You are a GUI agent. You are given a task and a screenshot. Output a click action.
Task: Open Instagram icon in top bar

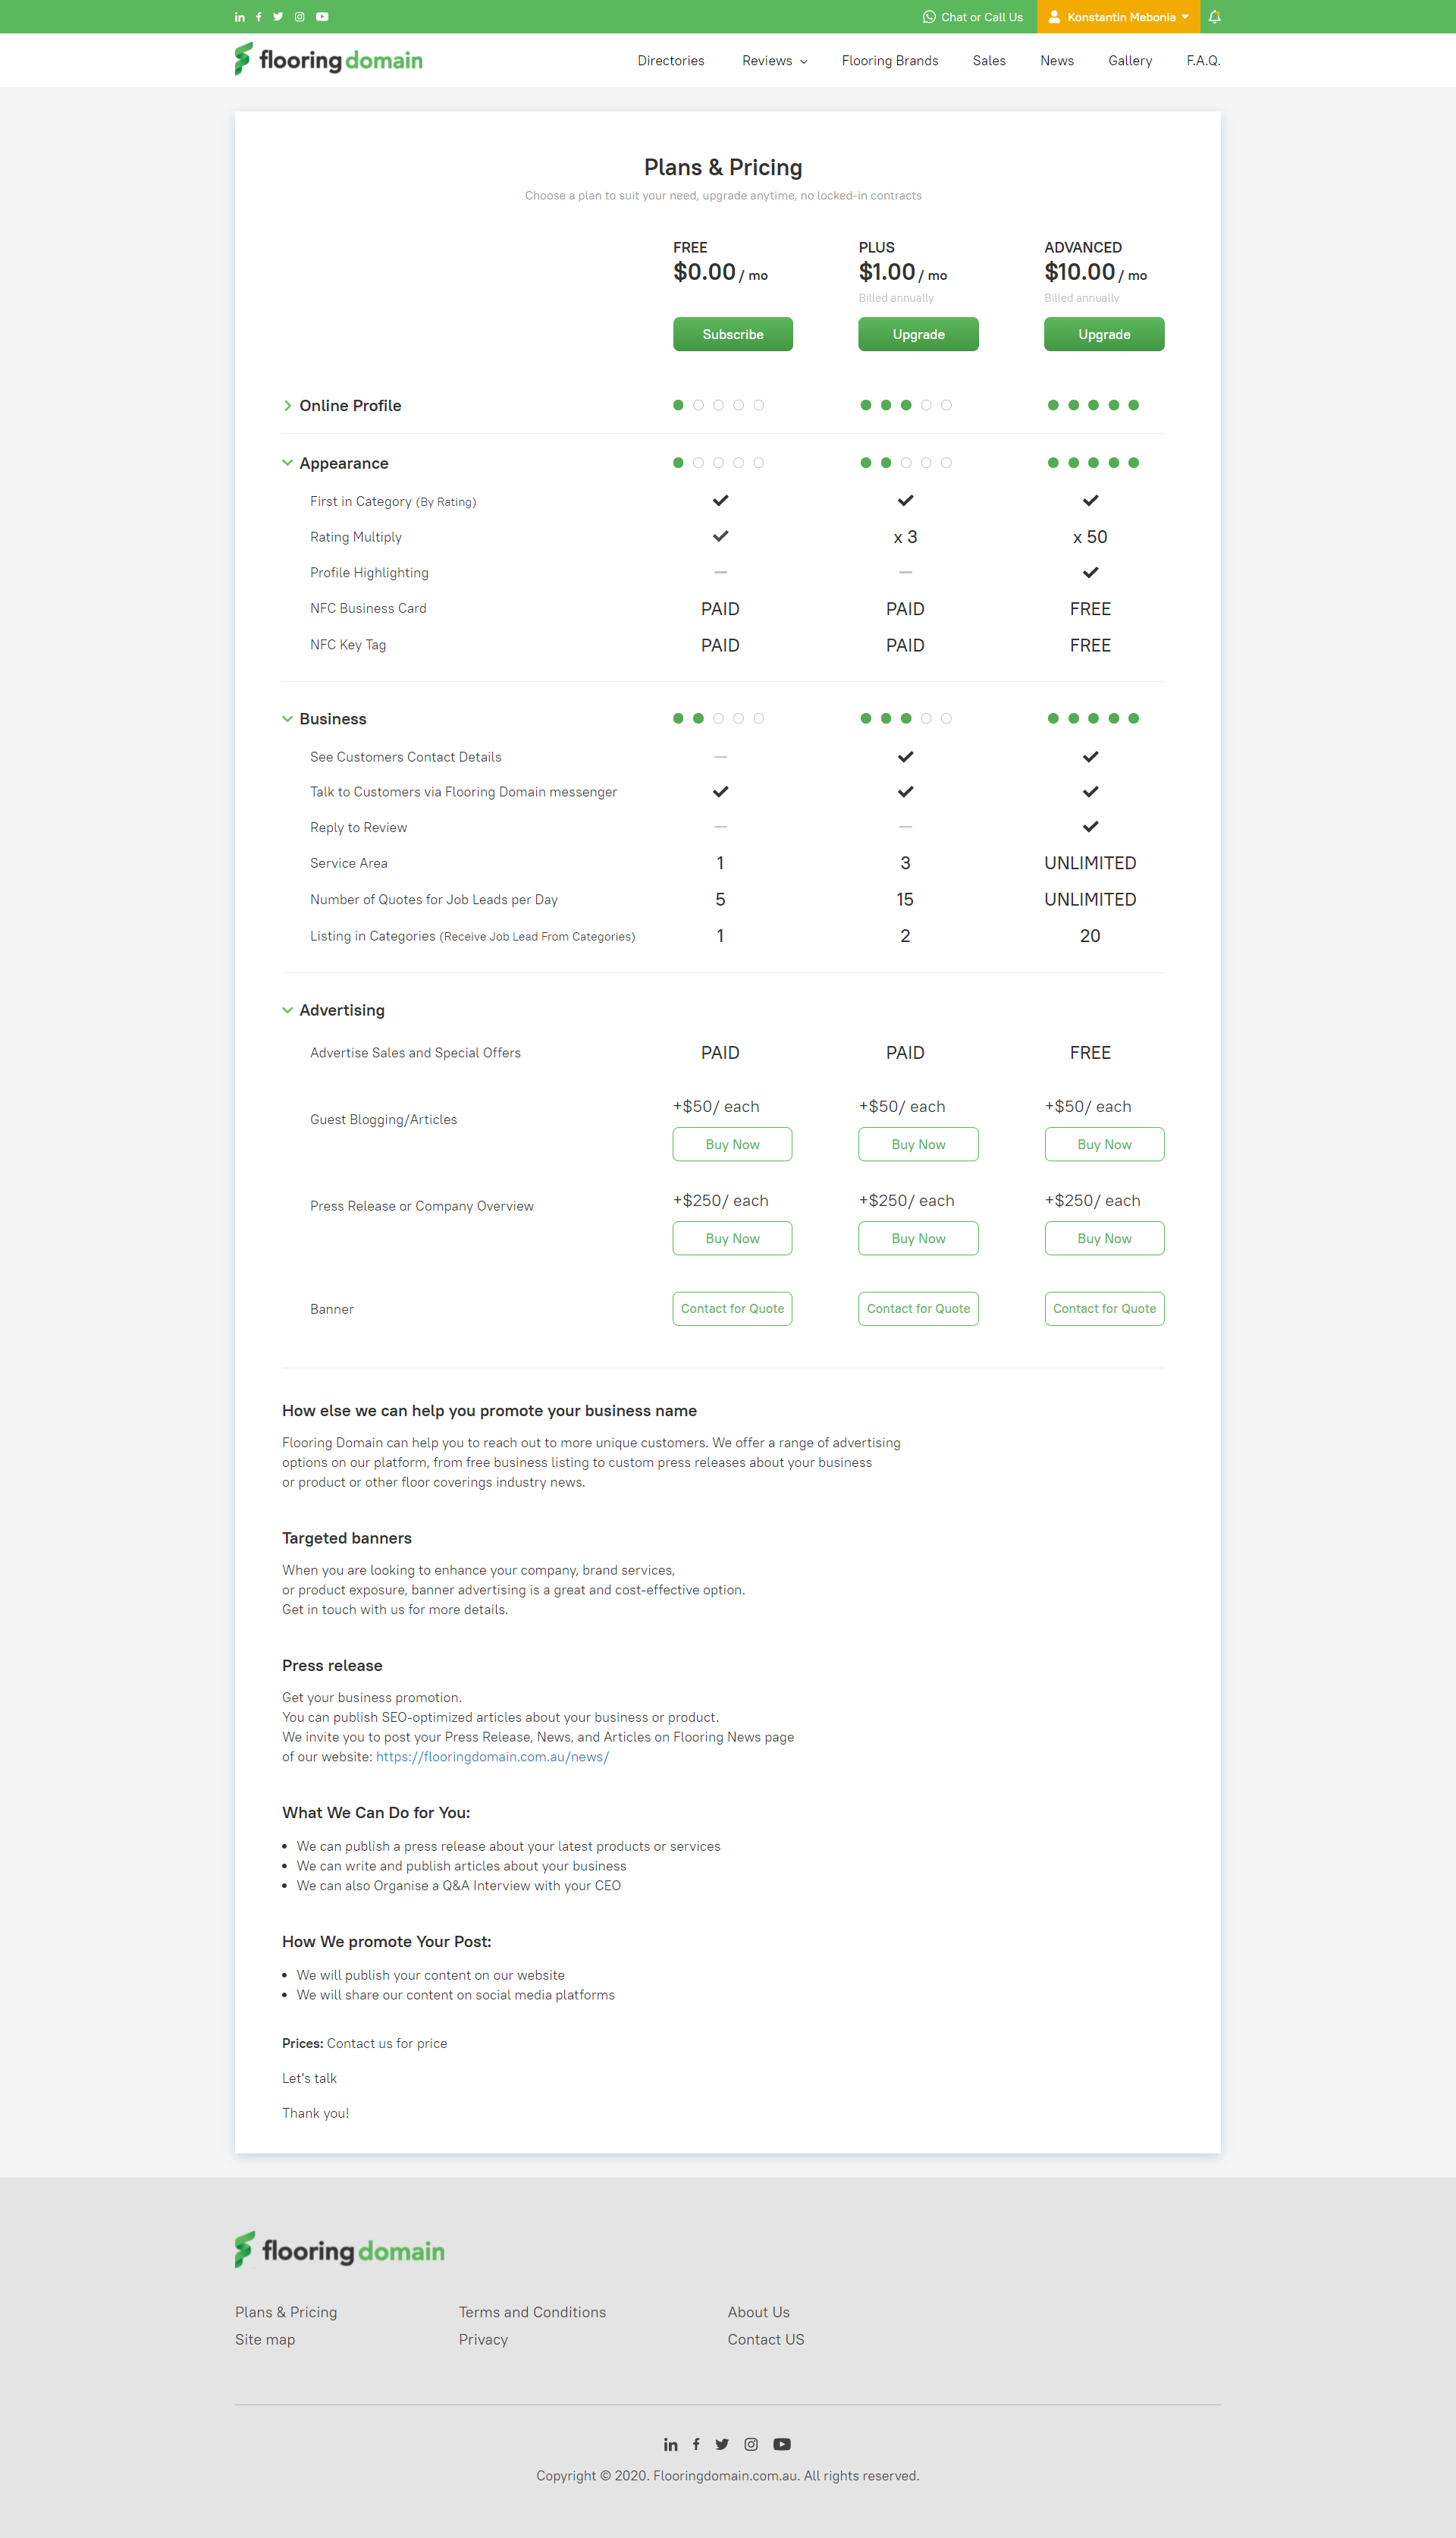pos(299,17)
